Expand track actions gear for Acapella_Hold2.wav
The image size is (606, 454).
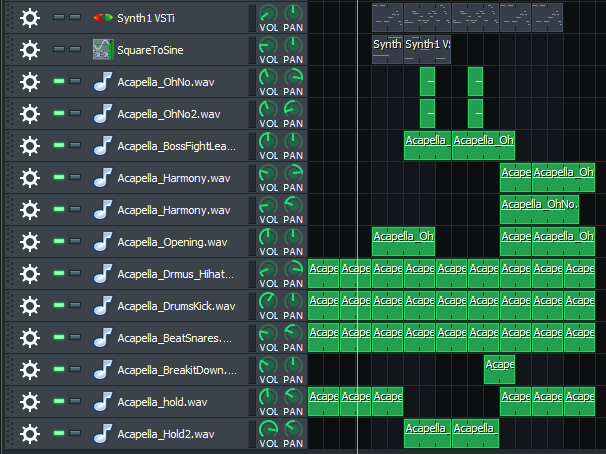[x=30, y=434]
